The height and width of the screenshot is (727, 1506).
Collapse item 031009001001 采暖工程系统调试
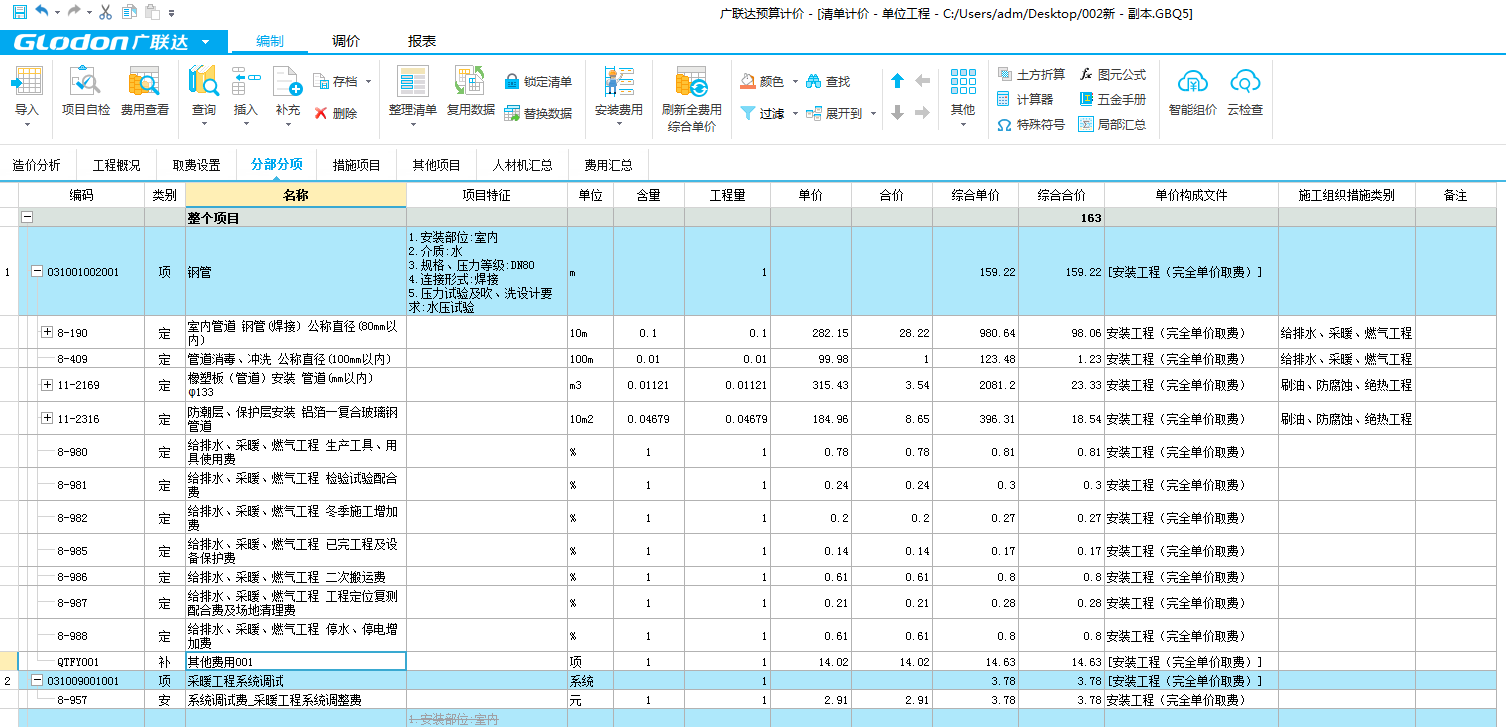click(37, 680)
